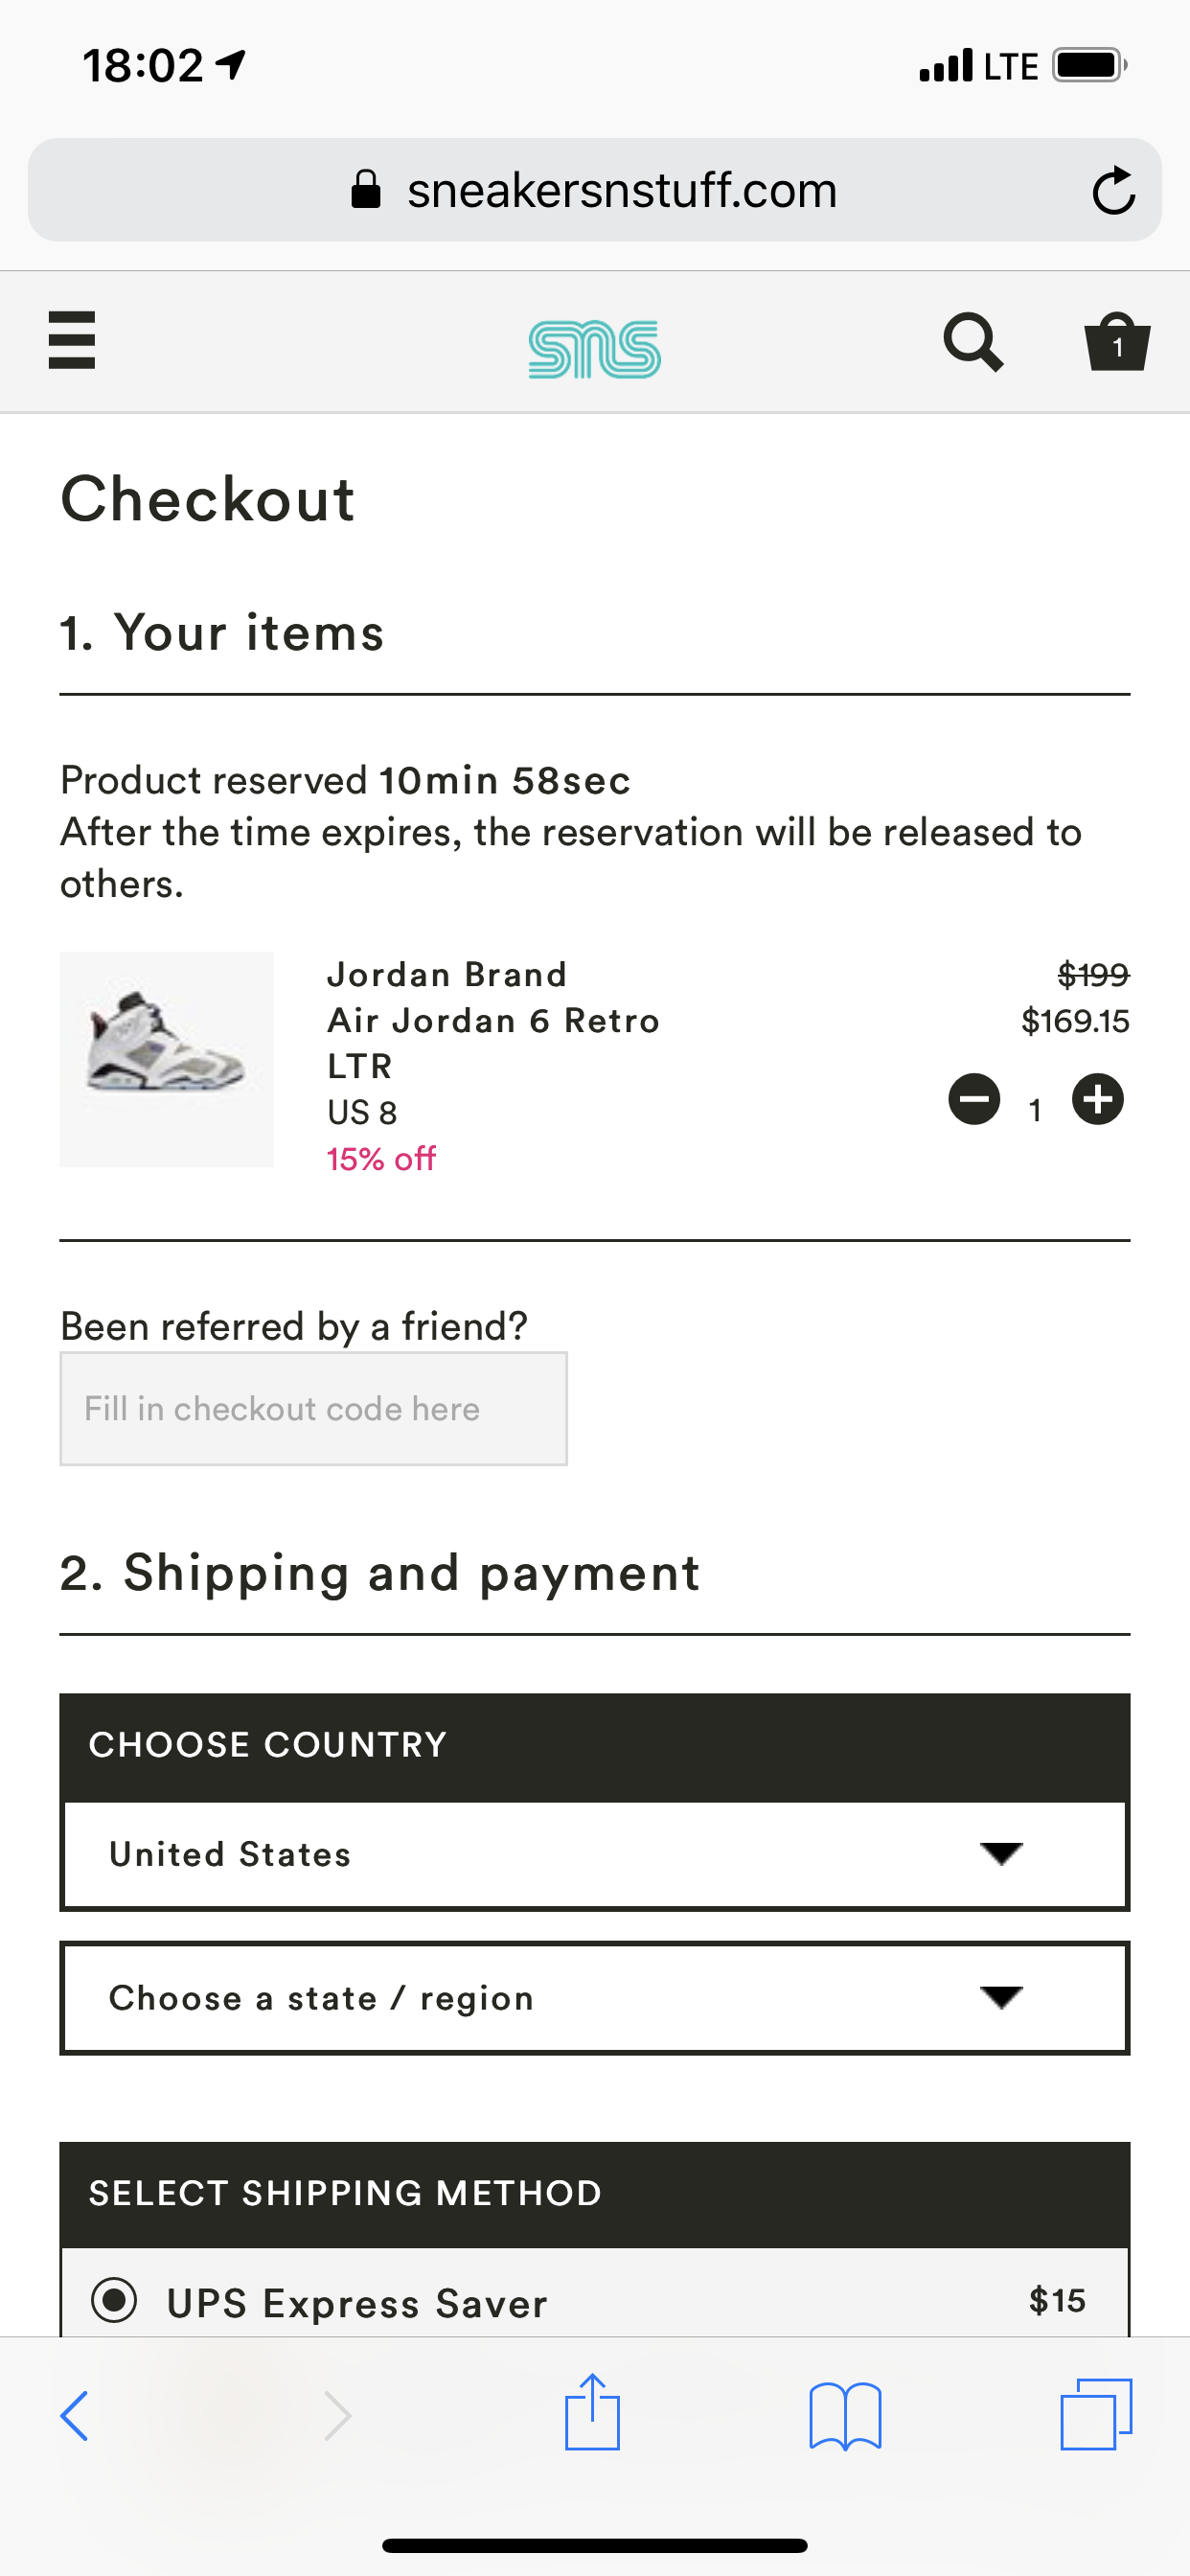The height and width of the screenshot is (2576, 1190).
Task: Open the hamburger menu
Action: coord(72,340)
